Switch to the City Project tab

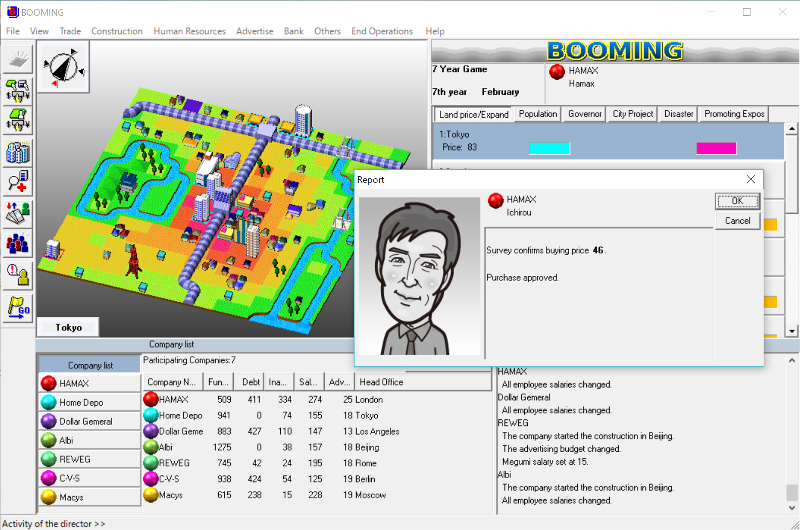click(x=633, y=114)
